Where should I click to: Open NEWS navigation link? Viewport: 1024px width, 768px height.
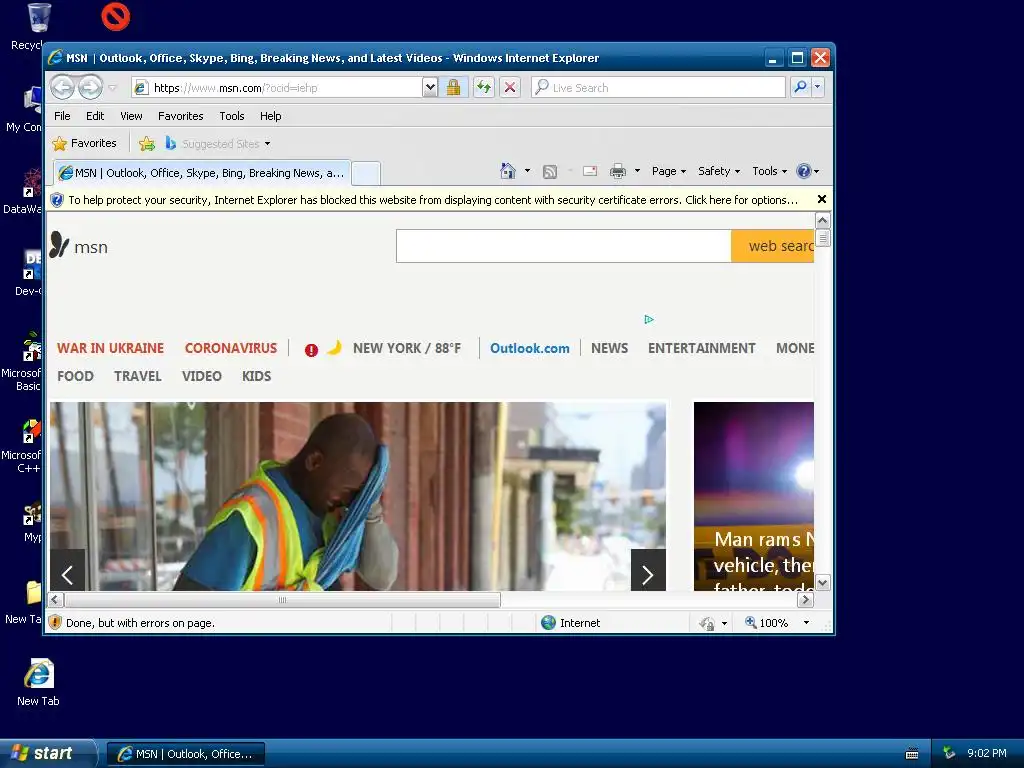coord(609,348)
